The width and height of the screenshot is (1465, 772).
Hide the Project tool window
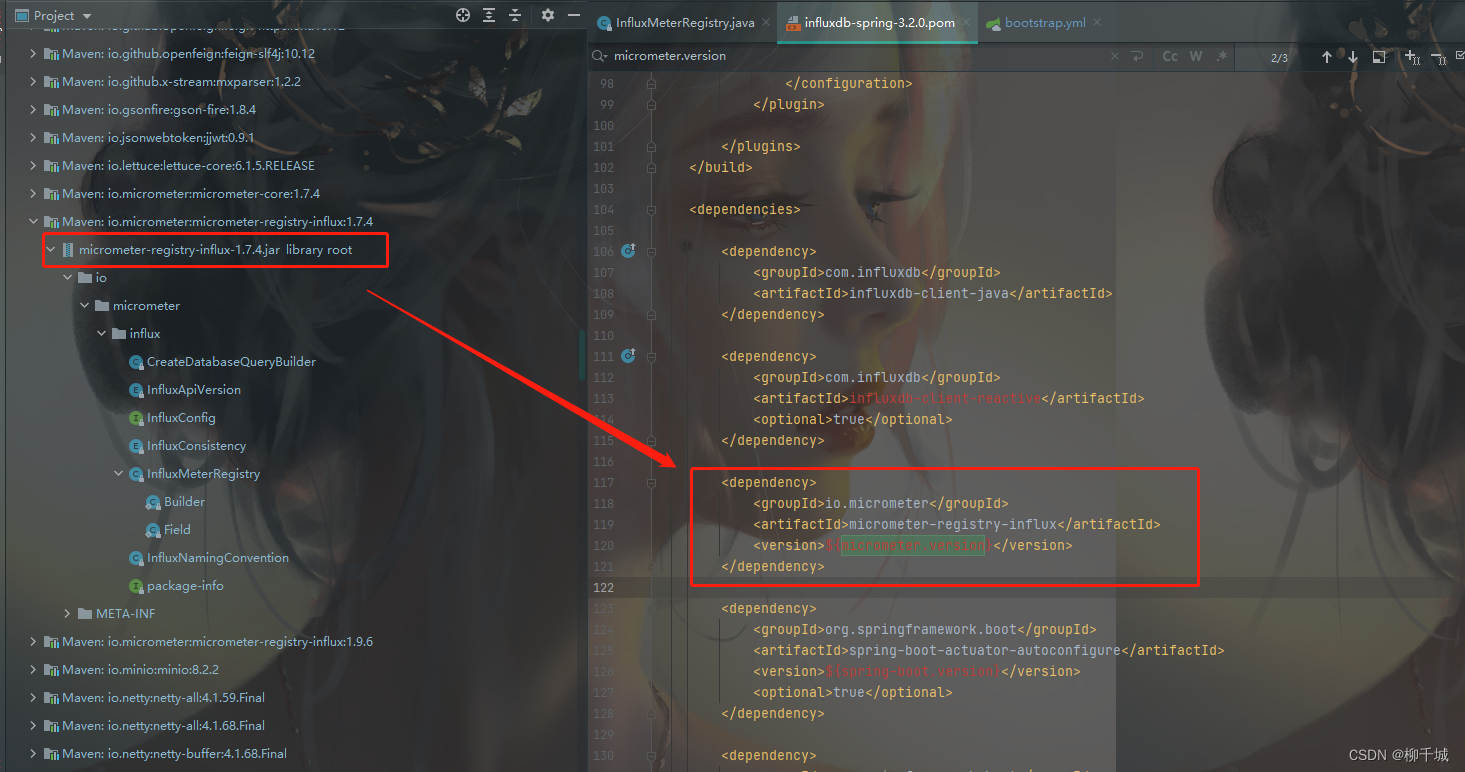(572, 16)
